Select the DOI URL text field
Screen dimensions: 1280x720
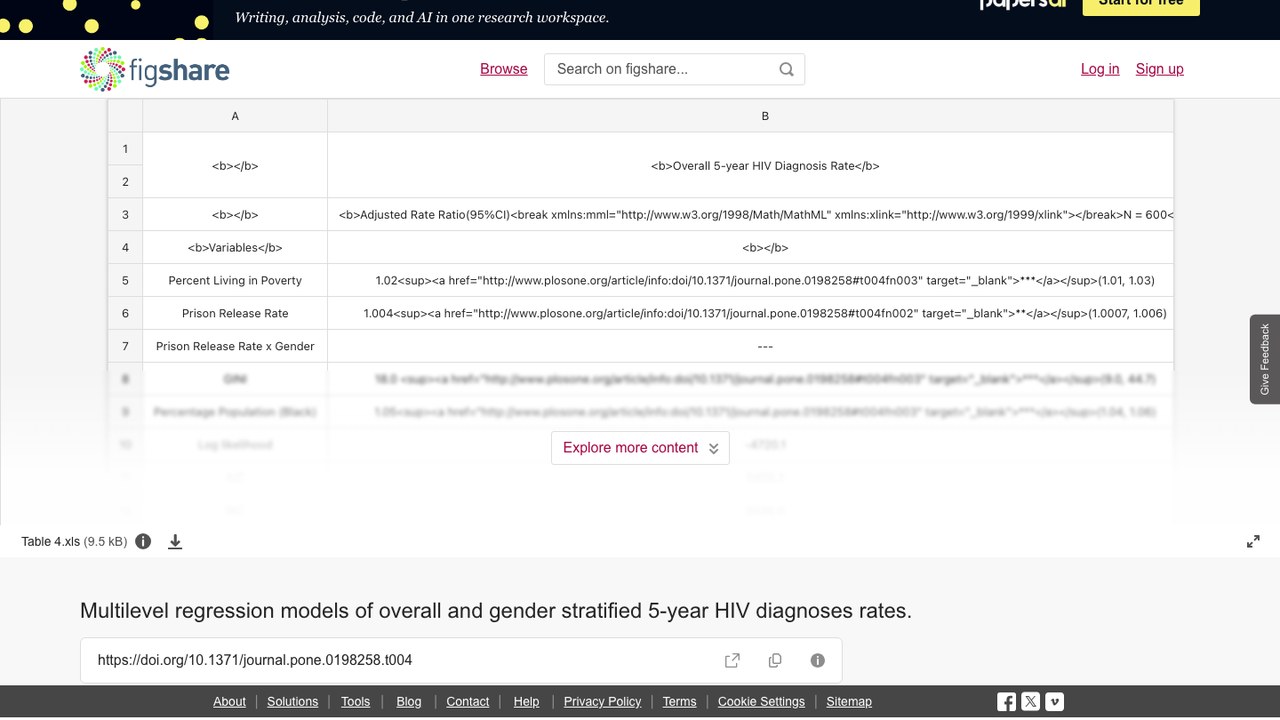[461, 660]
